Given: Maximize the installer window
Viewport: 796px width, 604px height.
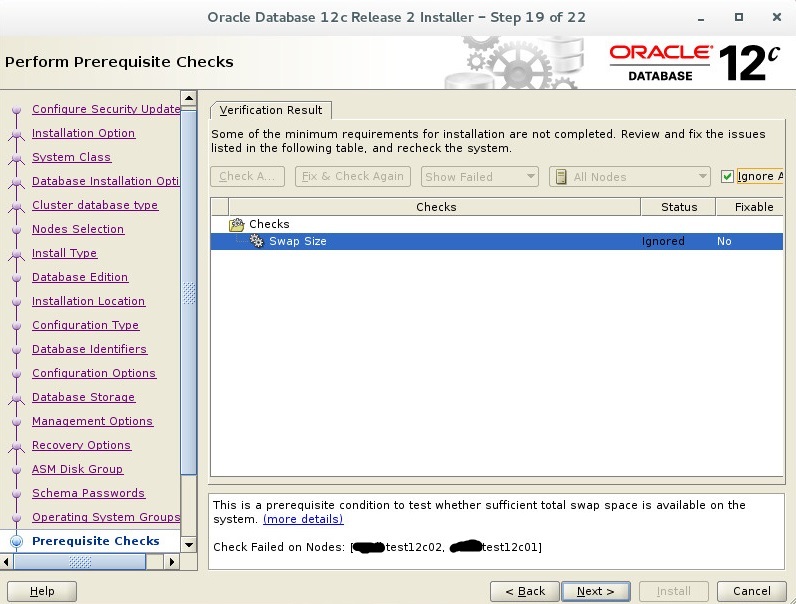Looking at the screenshot, I should (x=739, y=17).
